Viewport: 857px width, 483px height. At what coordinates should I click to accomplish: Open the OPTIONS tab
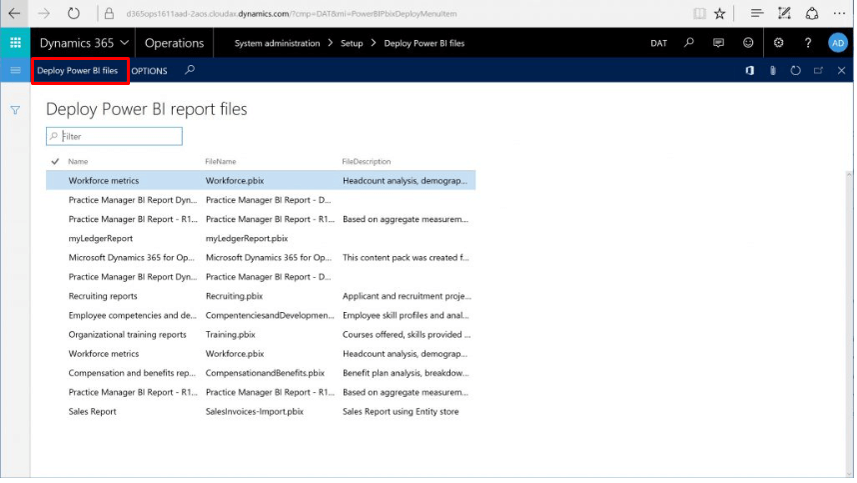(149, 71)
